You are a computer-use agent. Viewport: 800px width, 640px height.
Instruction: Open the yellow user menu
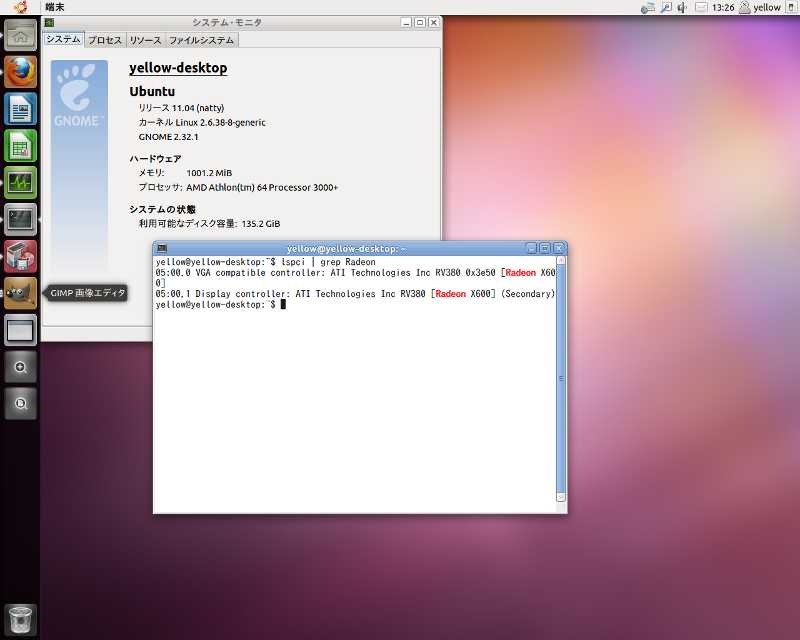coord(760,7)
